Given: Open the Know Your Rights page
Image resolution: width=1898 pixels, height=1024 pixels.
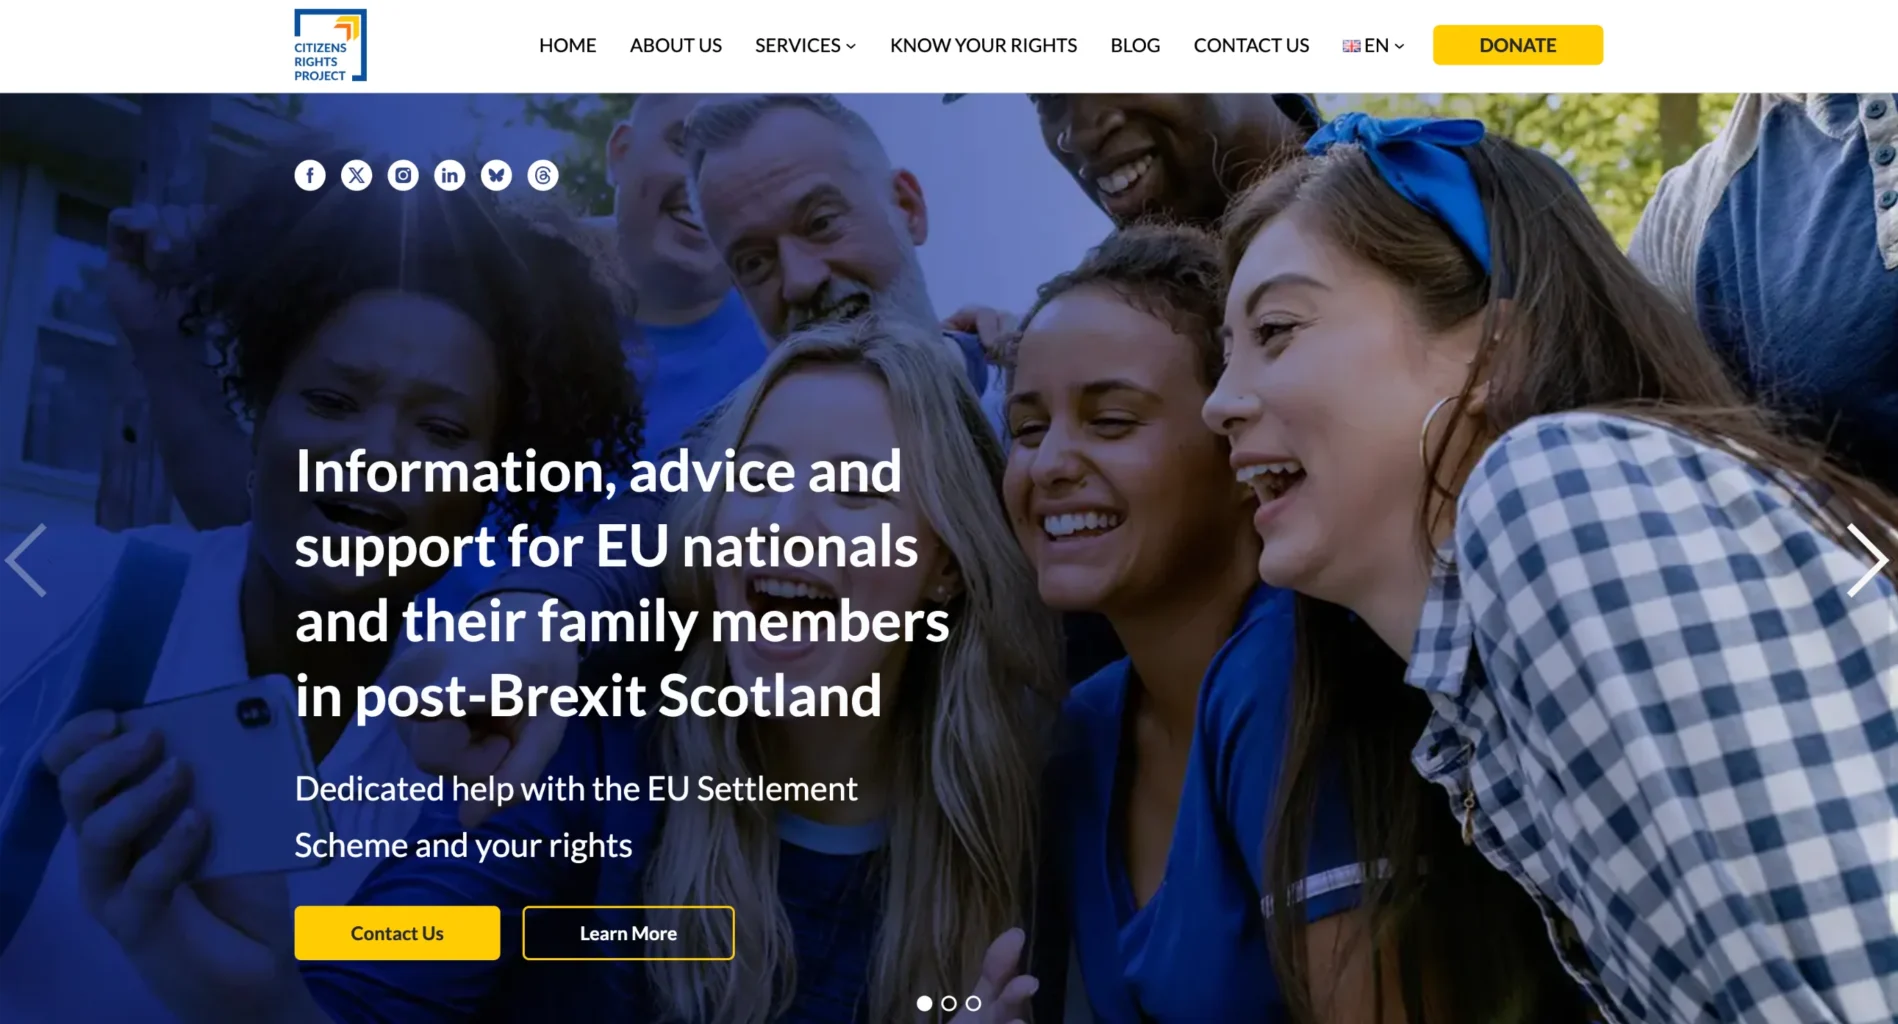Looking at the screenshot, I should coord(983,45).
